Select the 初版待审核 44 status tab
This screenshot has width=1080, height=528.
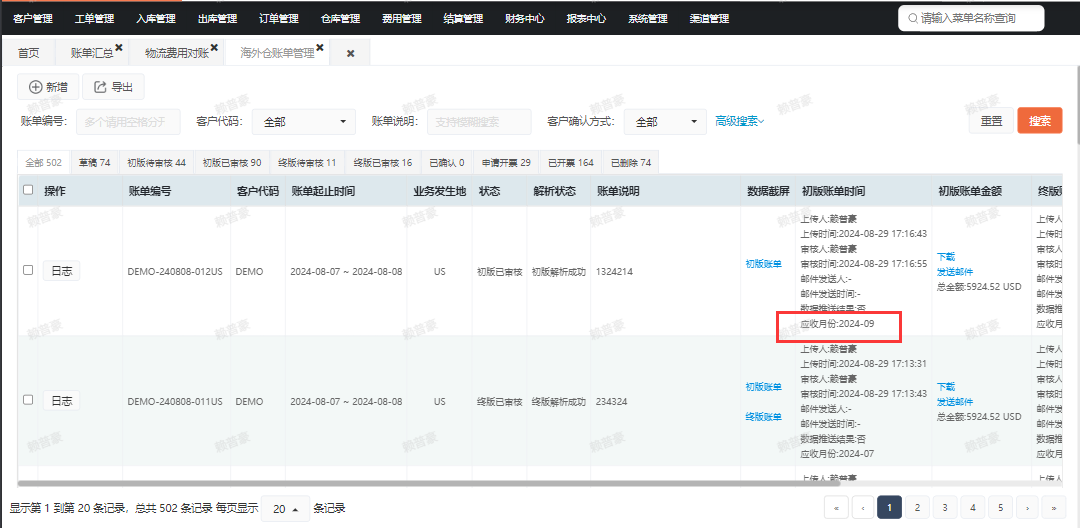tap(156, 162)
